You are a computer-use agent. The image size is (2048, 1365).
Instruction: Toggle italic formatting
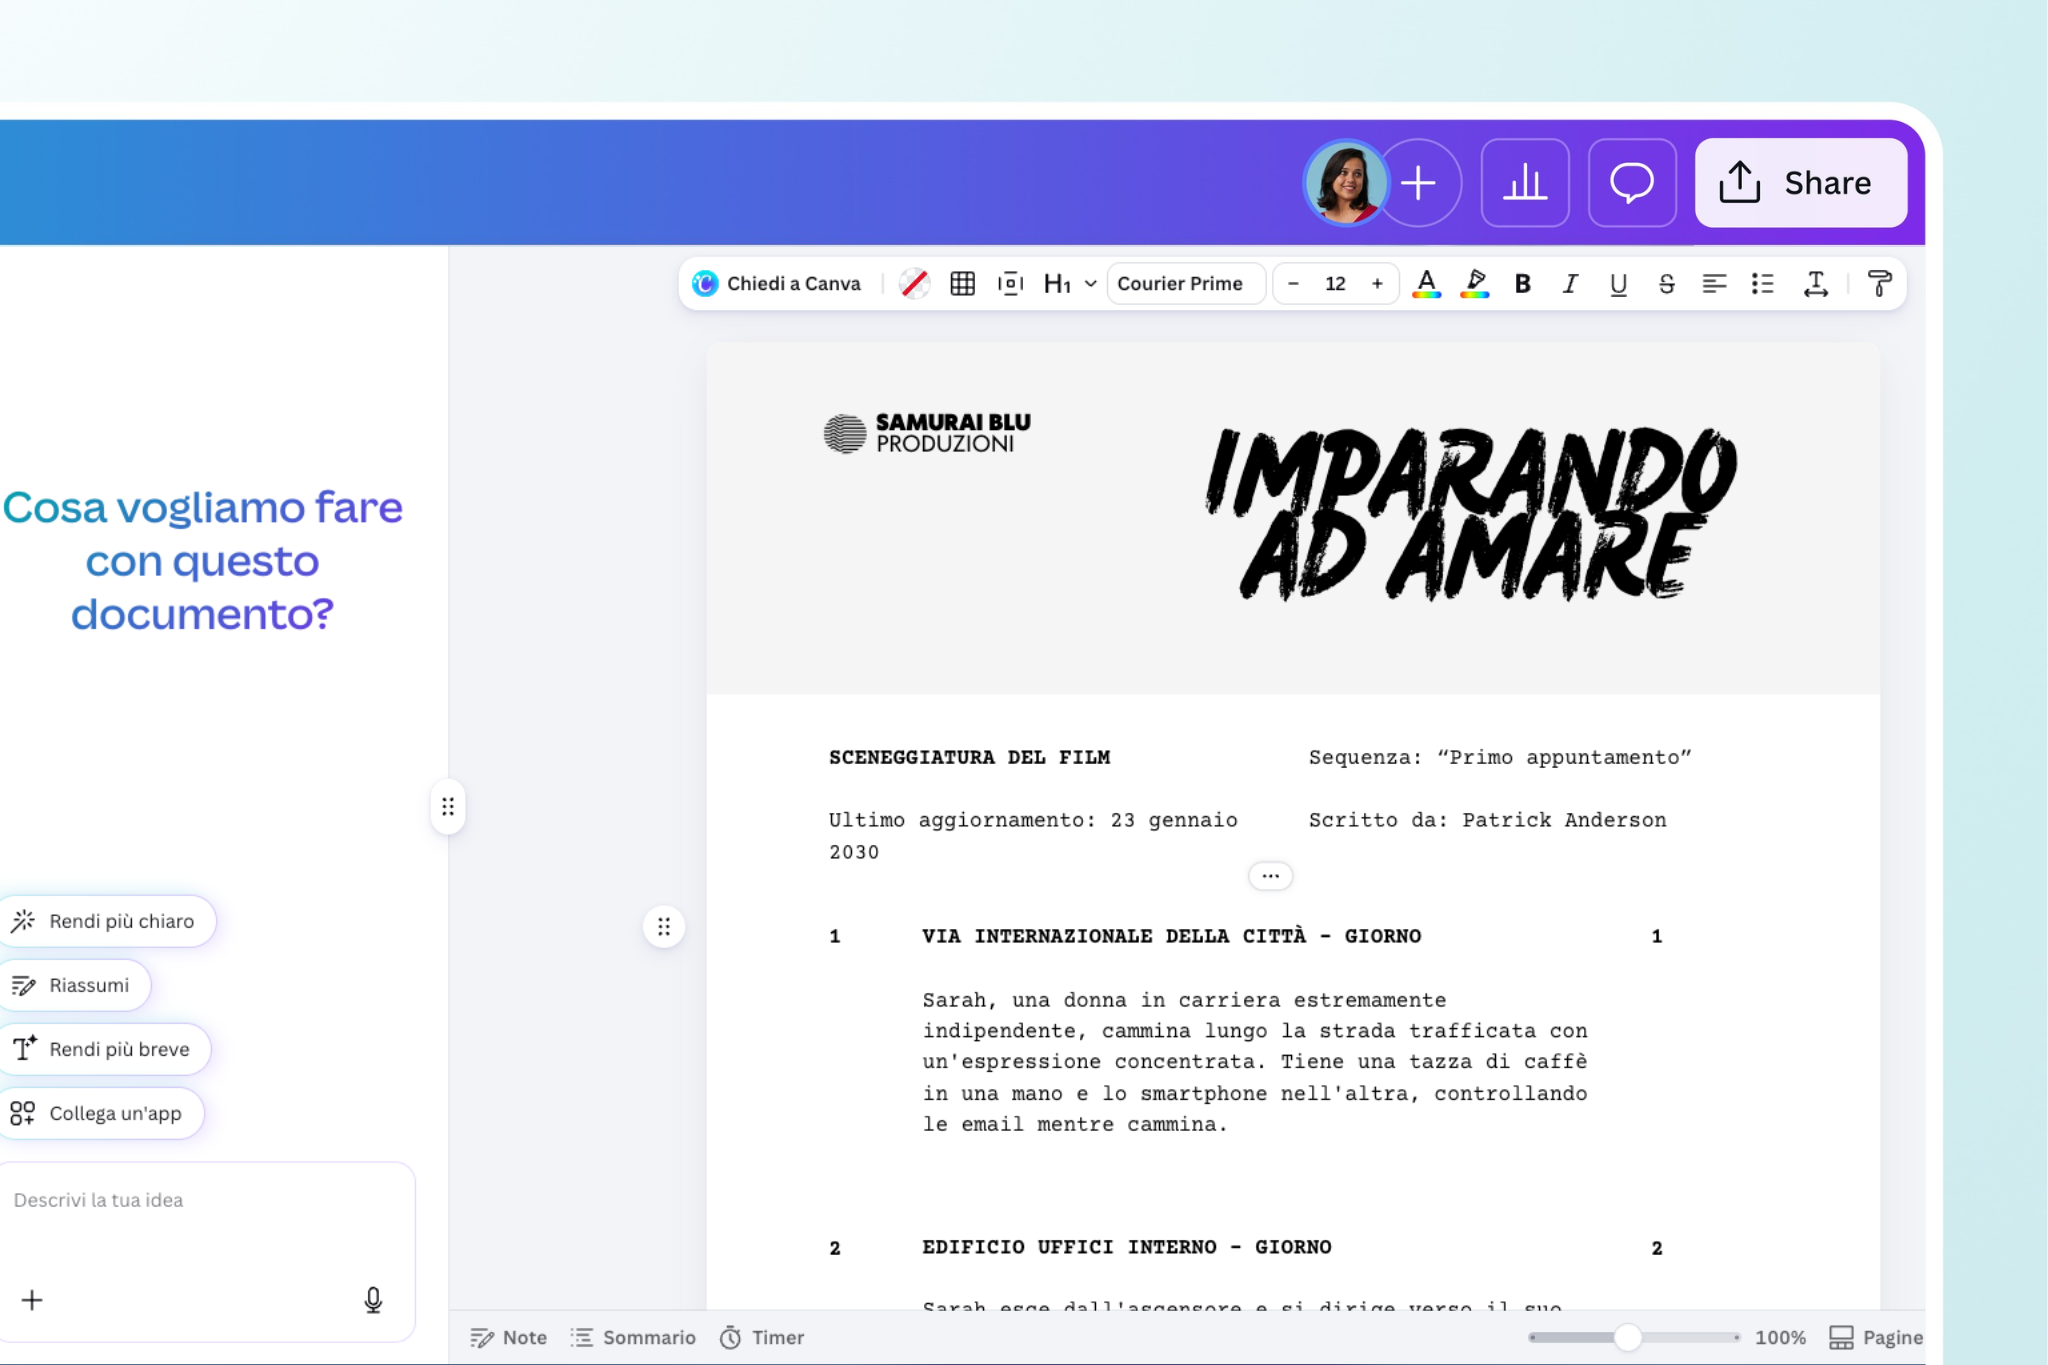click(x=1571, y=284)
